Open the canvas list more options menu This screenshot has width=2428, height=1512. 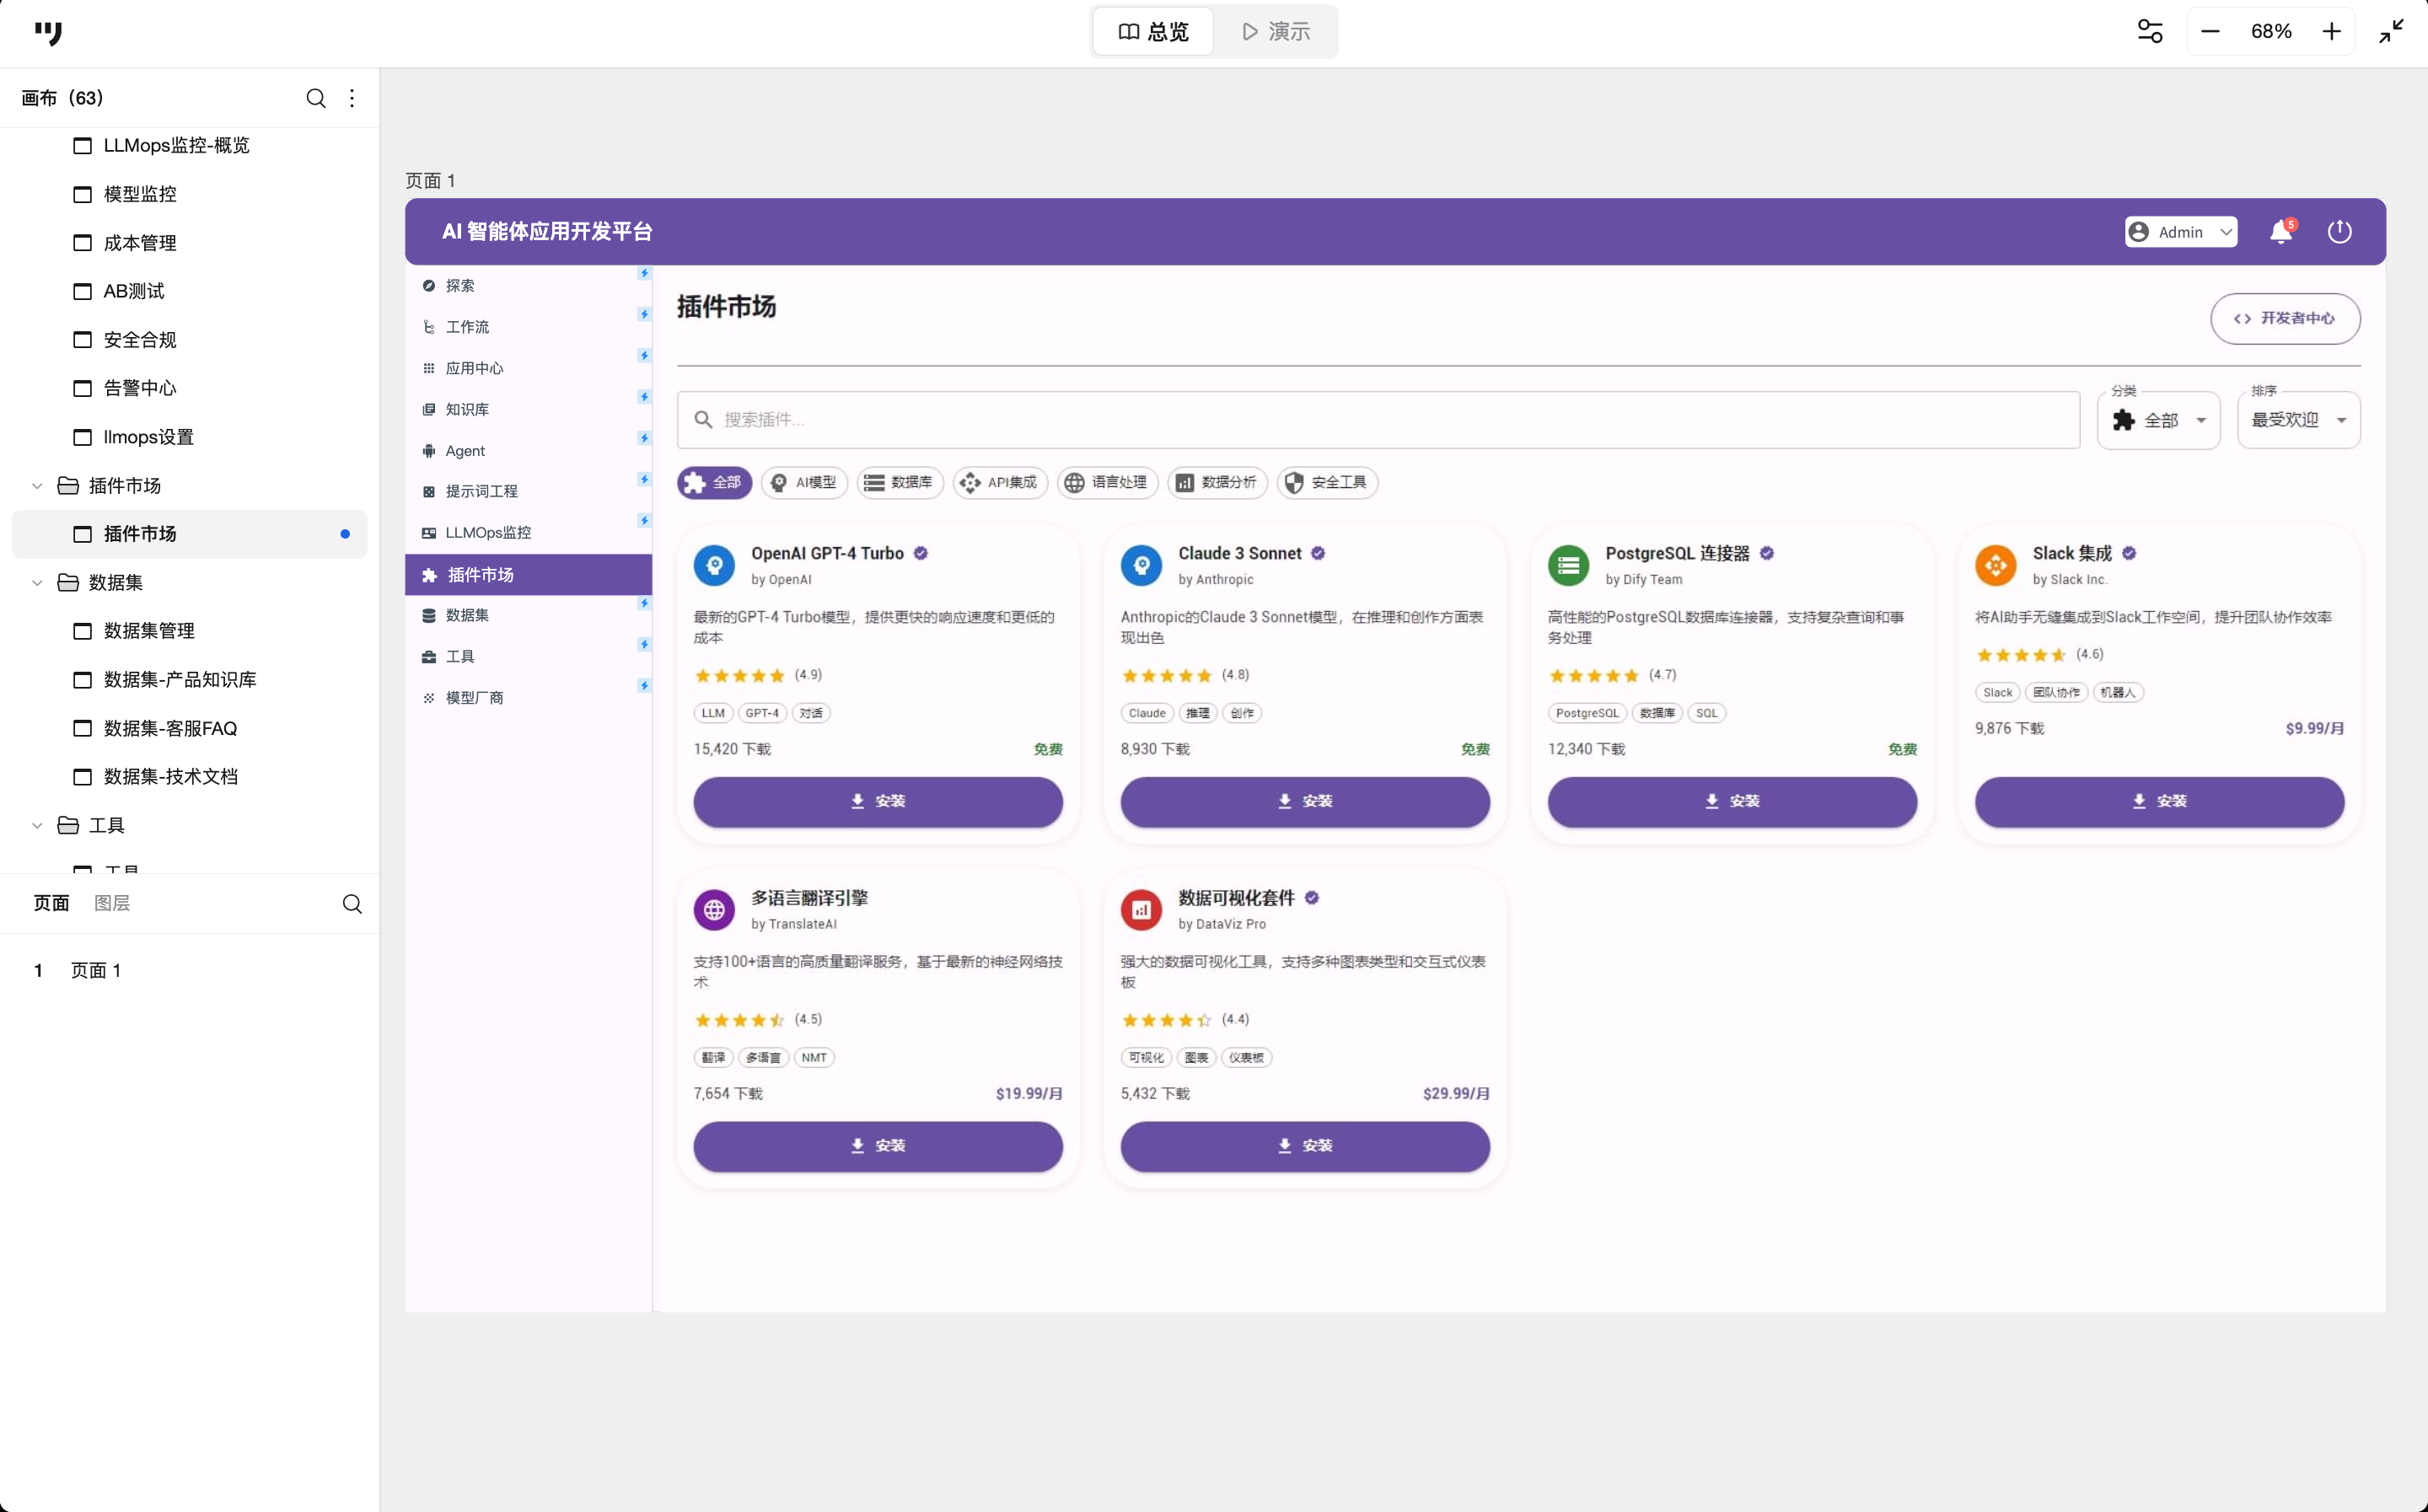point(352,98)
